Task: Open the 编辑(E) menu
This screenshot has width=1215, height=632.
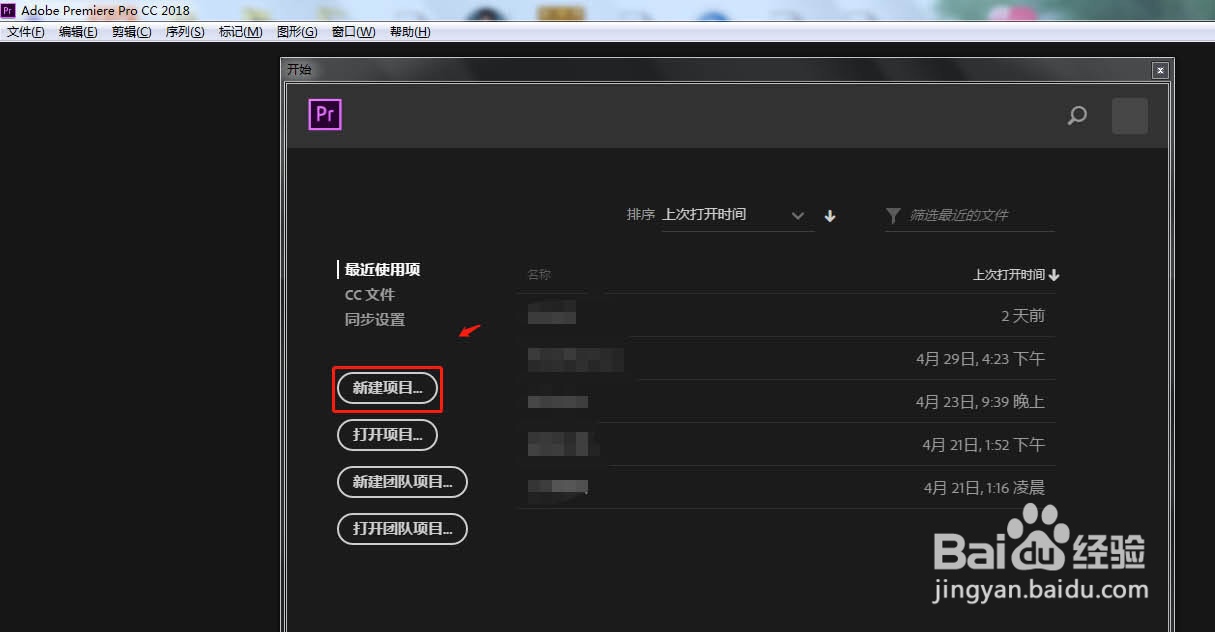Action: [78, 32]
